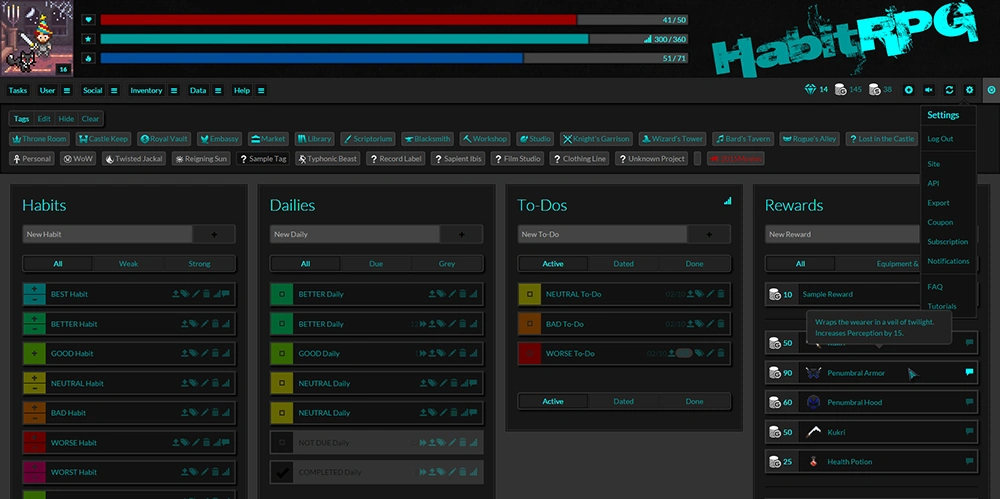The width and height of the screenshot is (1000, 499).
Task: Click the edit pencil on WORST Habit
Action: click(x=205, y=472)
